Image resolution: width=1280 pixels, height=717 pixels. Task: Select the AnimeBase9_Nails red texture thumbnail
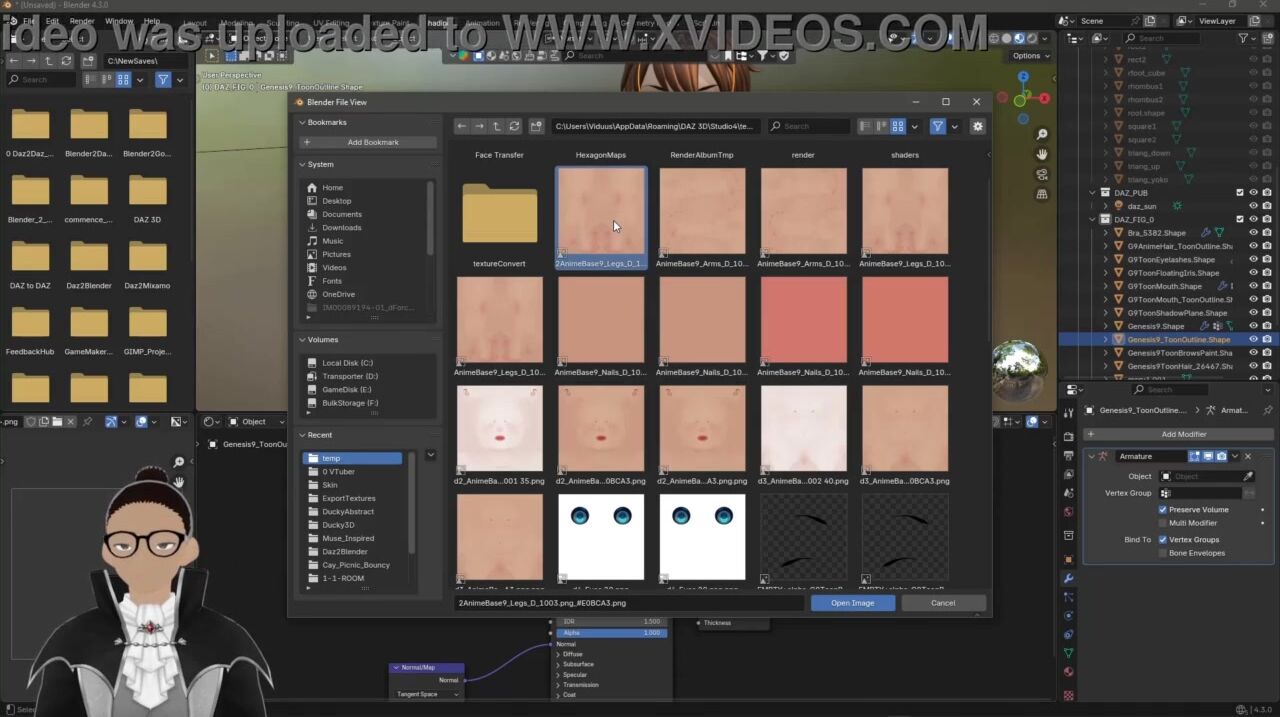(803, 320)
